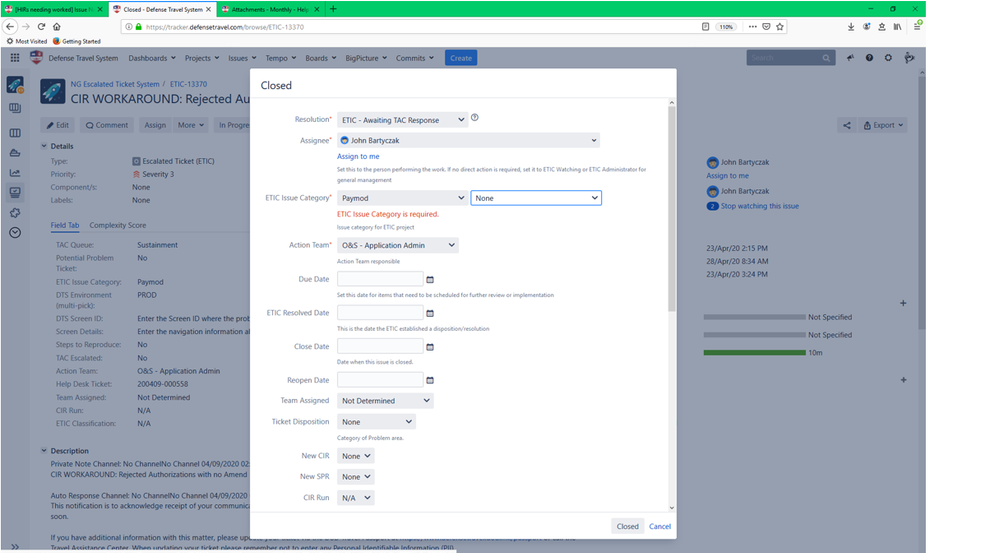Image resolution: width=999 pixels, height=553 pixels.
Task: Click the share icon beside Export
Action: tap(847, 126)
